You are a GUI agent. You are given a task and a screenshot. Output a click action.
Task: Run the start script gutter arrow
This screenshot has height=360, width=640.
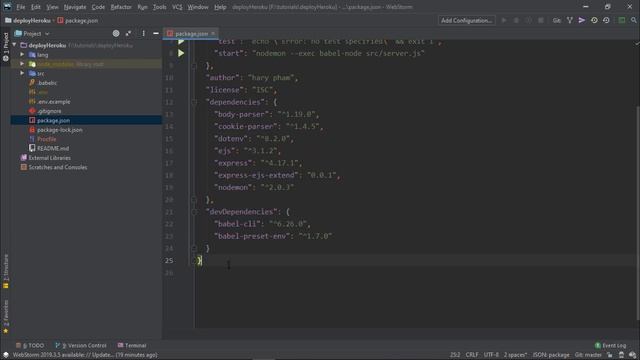coord(181,53)
